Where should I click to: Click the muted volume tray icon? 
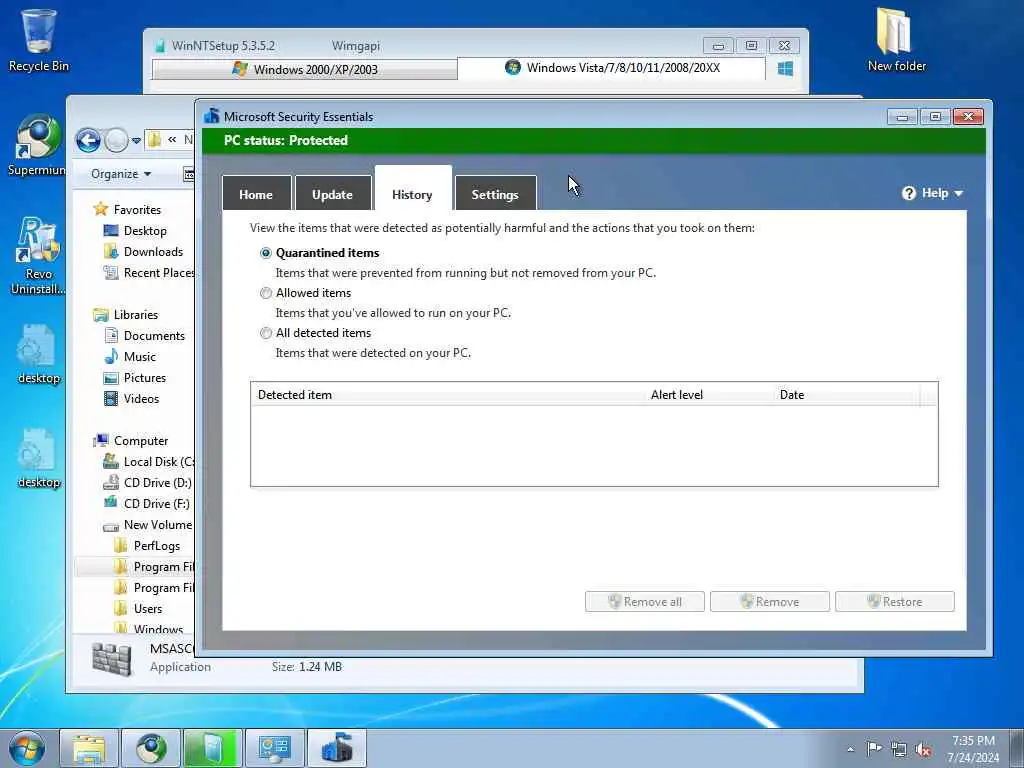tap(923, 749)
